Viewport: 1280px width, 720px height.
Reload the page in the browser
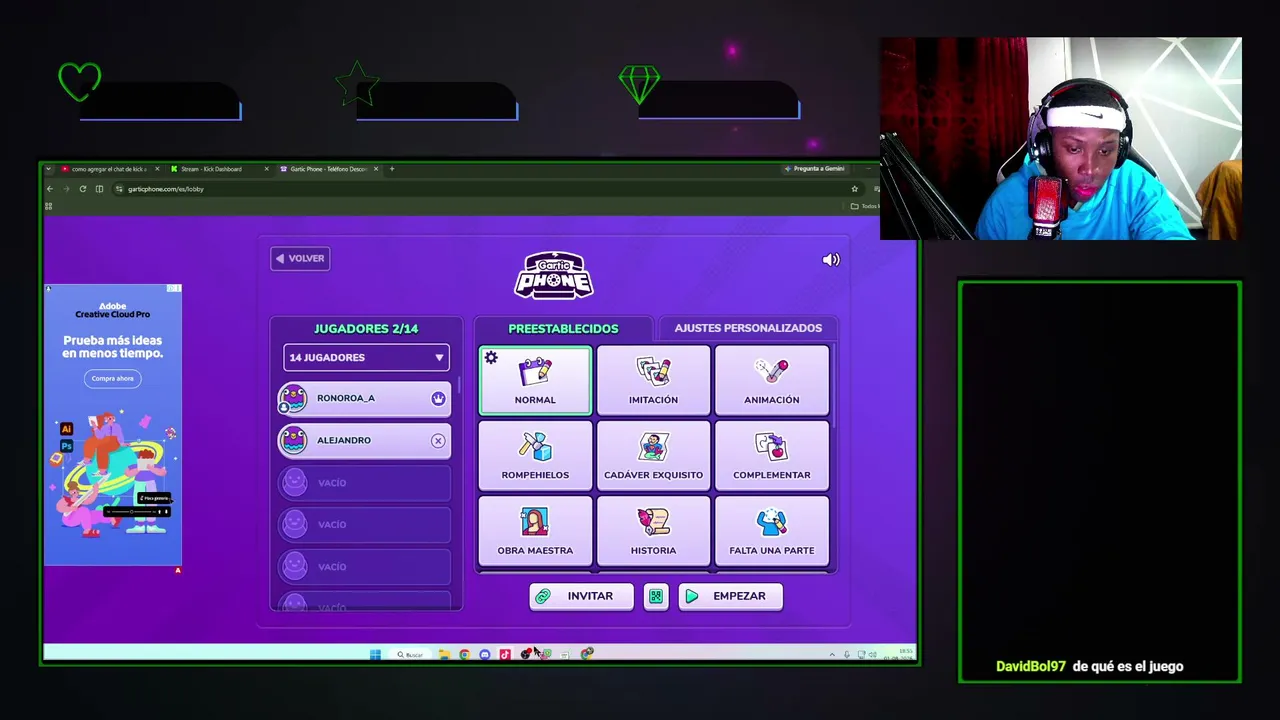83,189
